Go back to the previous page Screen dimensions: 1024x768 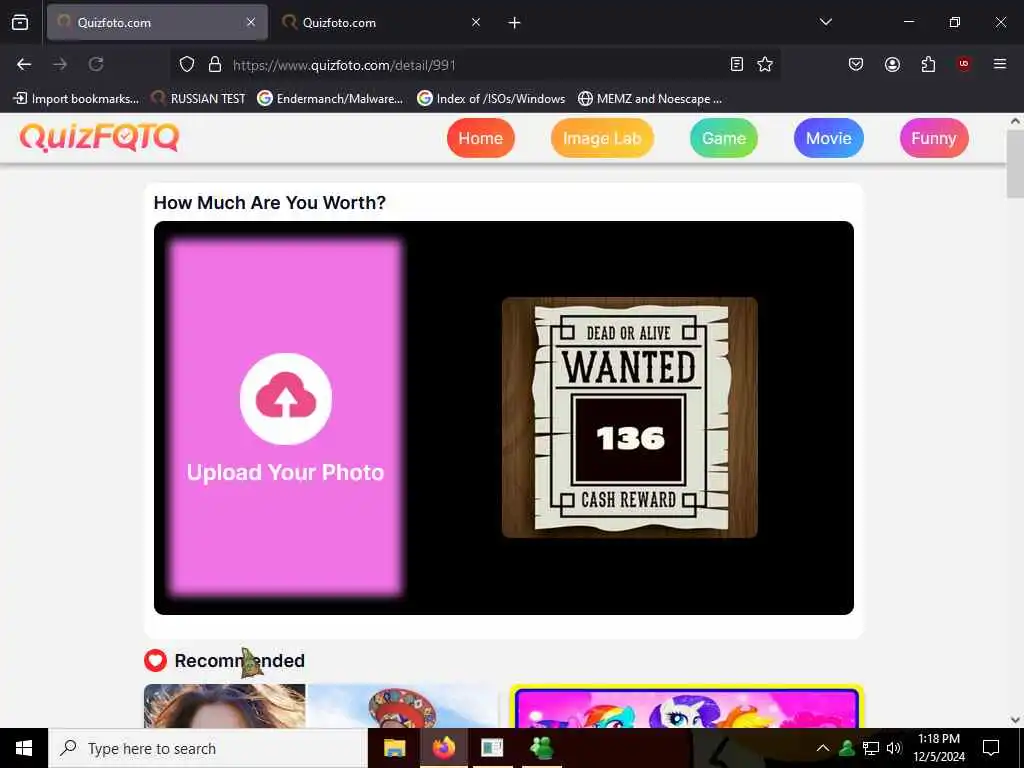pyautogui.click(x=24, y=64)
